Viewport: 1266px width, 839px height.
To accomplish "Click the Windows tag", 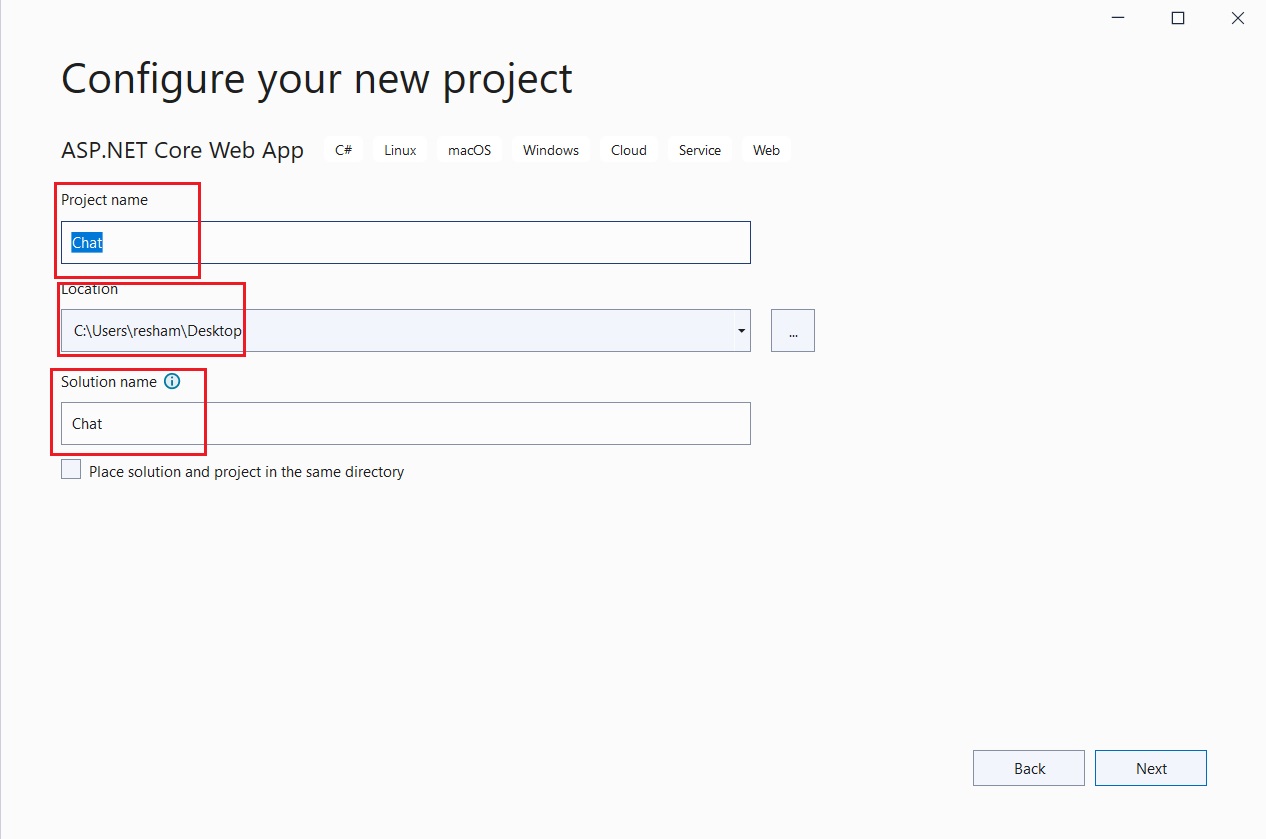I will [551, 150].
